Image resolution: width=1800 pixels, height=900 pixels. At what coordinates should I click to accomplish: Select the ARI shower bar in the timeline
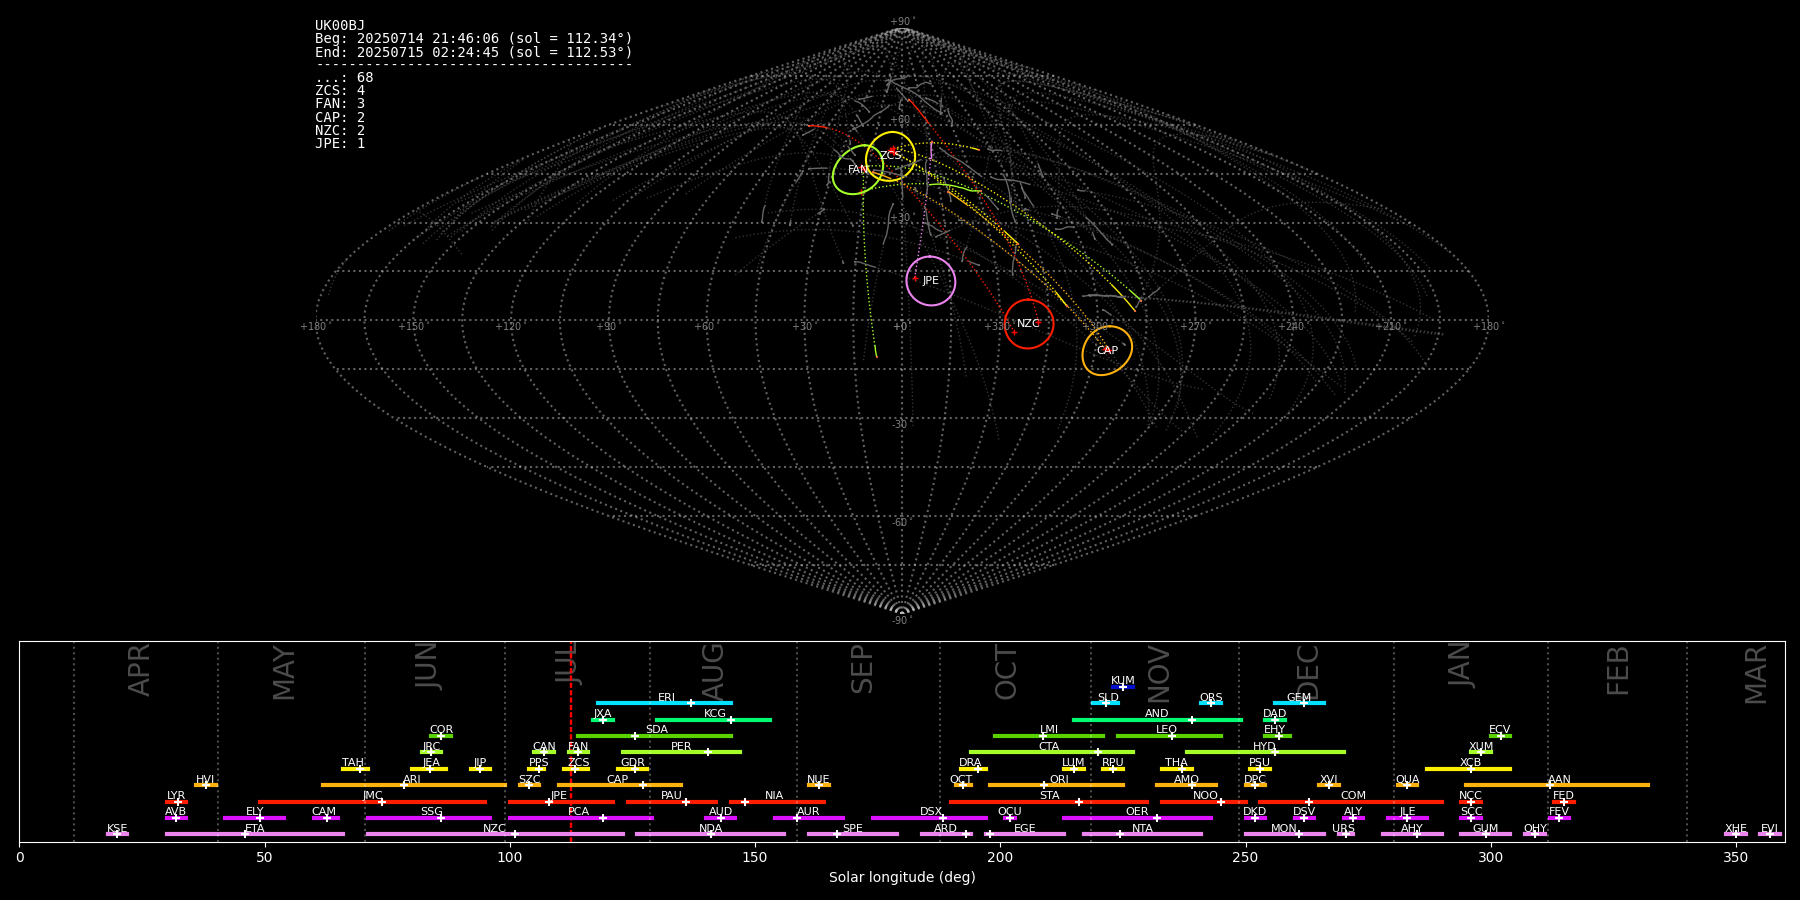(414, 785)
